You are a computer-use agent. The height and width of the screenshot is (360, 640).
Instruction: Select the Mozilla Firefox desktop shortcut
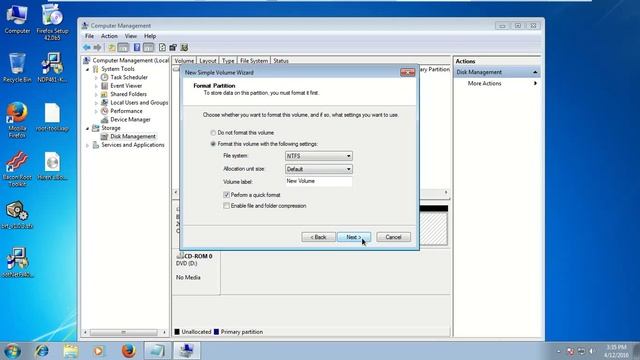[x=17, y=120]
